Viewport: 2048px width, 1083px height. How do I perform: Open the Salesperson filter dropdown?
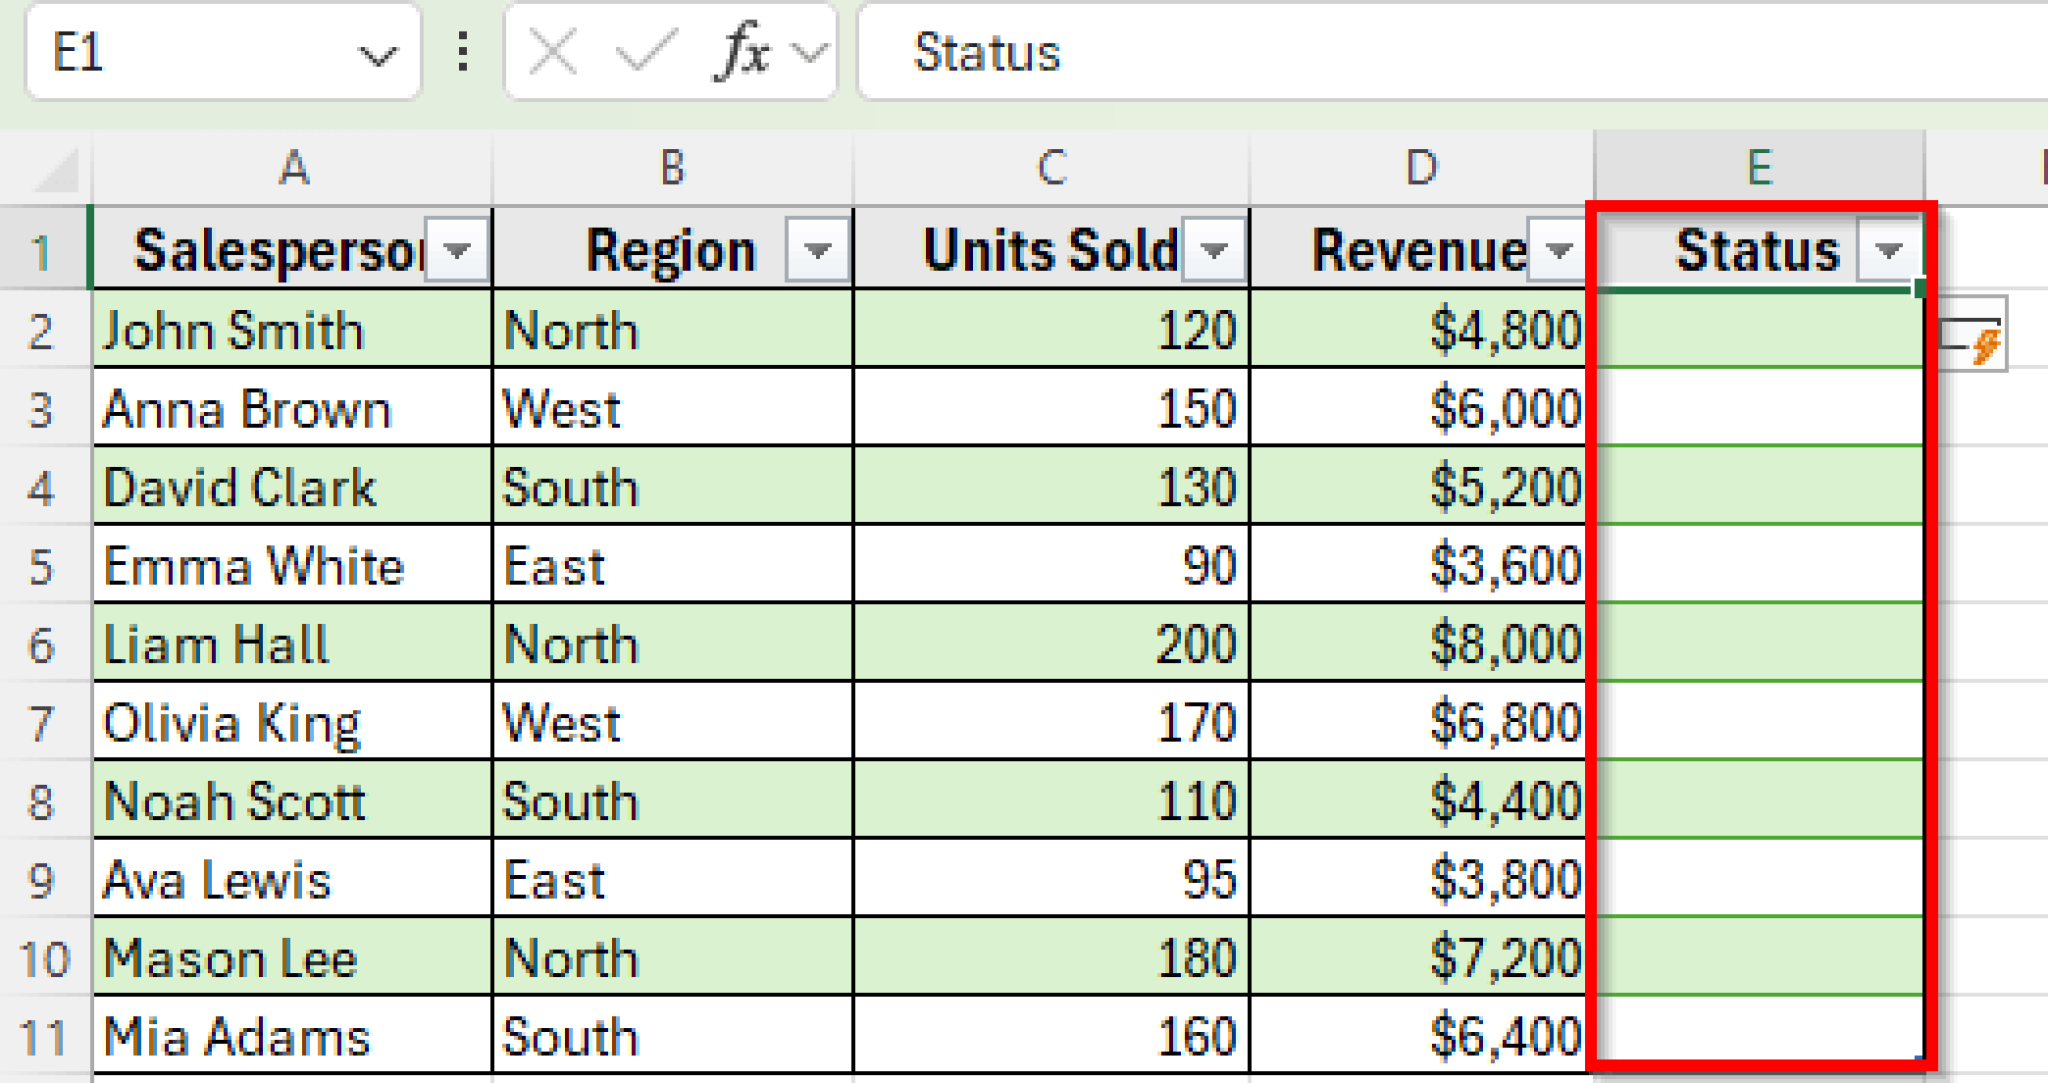coord(458,250)
